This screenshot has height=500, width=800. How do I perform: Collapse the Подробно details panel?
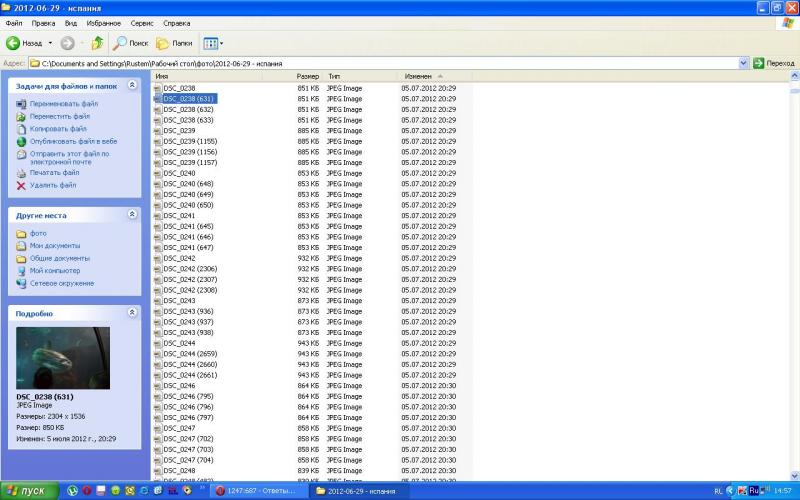tap(132, 312)
